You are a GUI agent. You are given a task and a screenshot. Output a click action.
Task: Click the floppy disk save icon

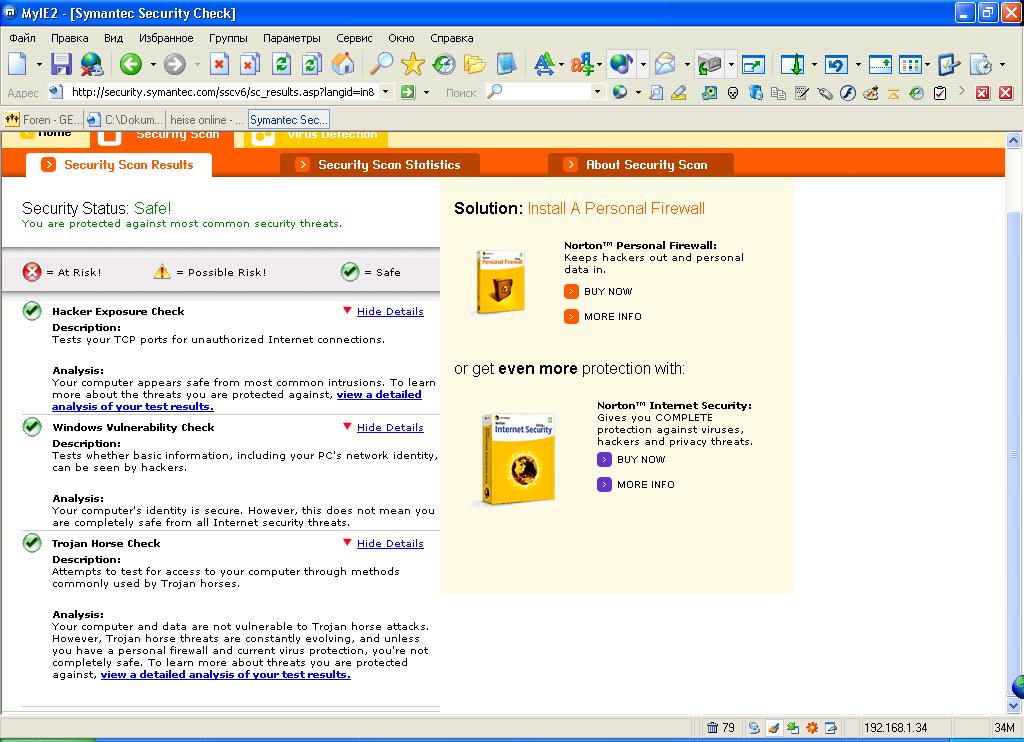coord(61,64)
